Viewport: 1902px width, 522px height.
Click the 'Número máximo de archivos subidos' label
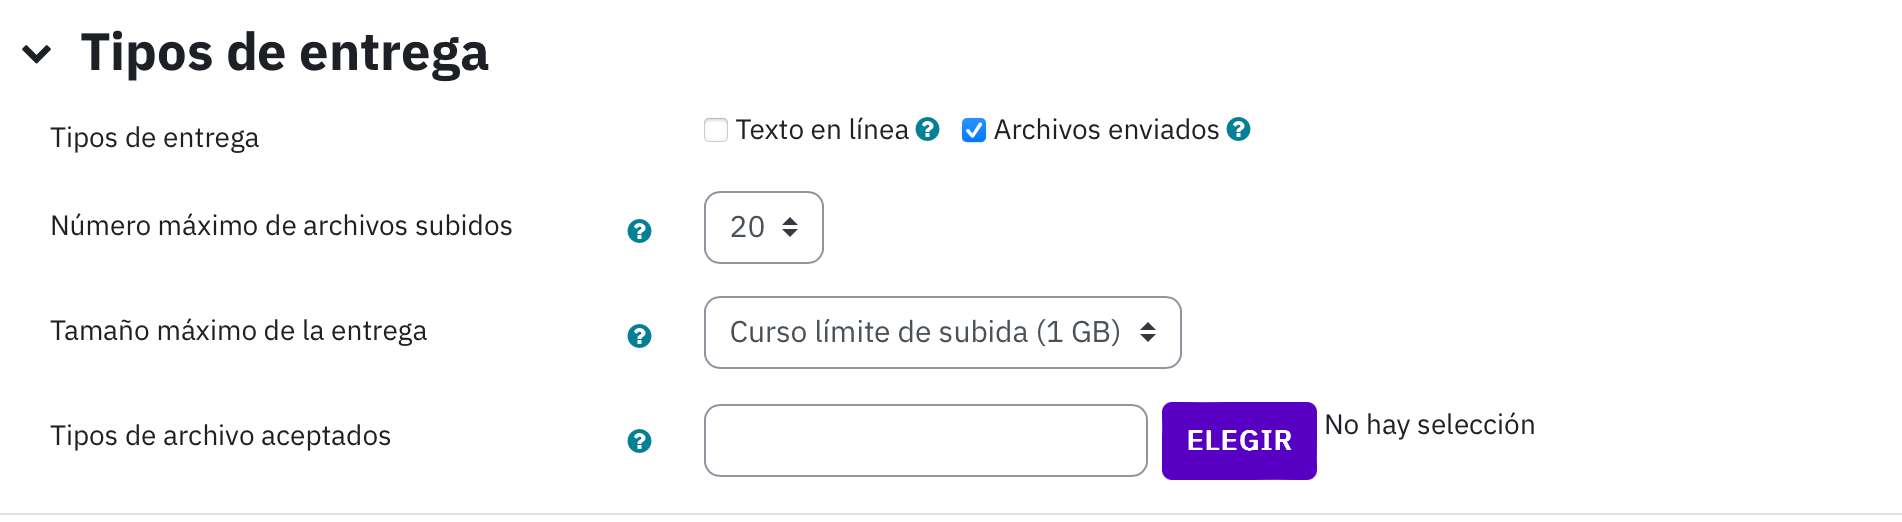point(281,226)
